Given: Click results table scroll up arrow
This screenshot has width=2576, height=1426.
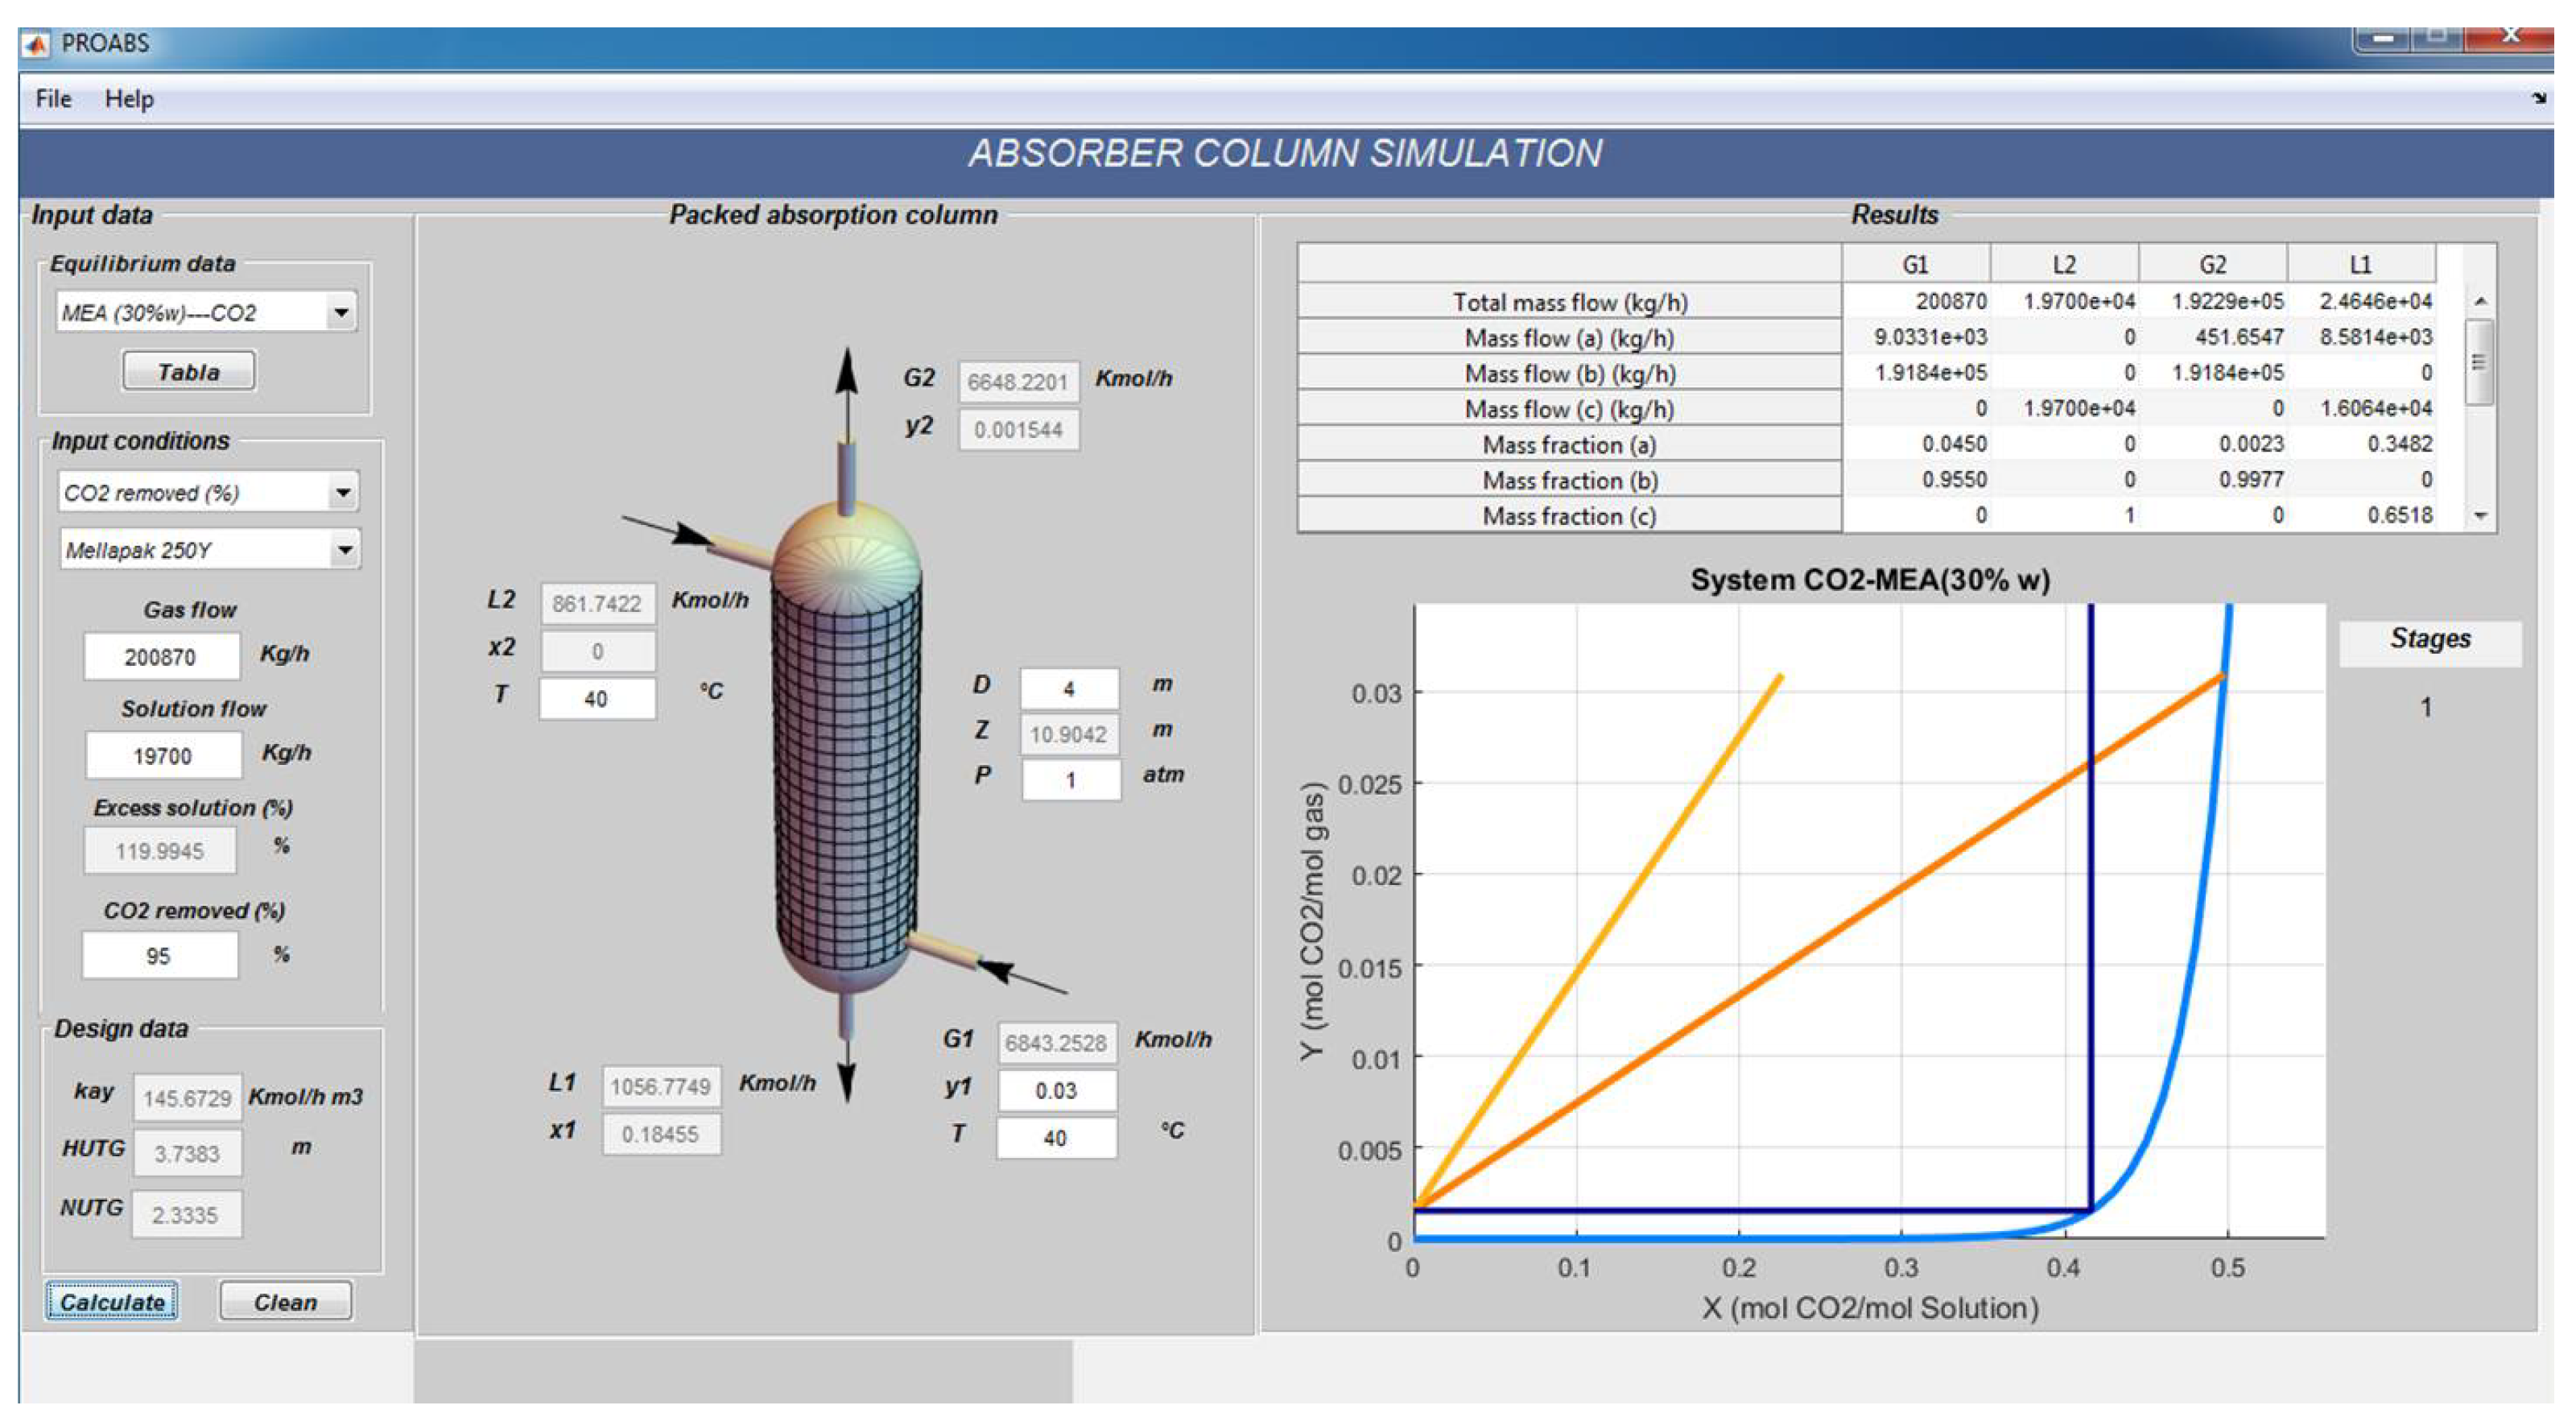Looking at the screenshot, I should pyautogui.click(x=2480, y=301).
